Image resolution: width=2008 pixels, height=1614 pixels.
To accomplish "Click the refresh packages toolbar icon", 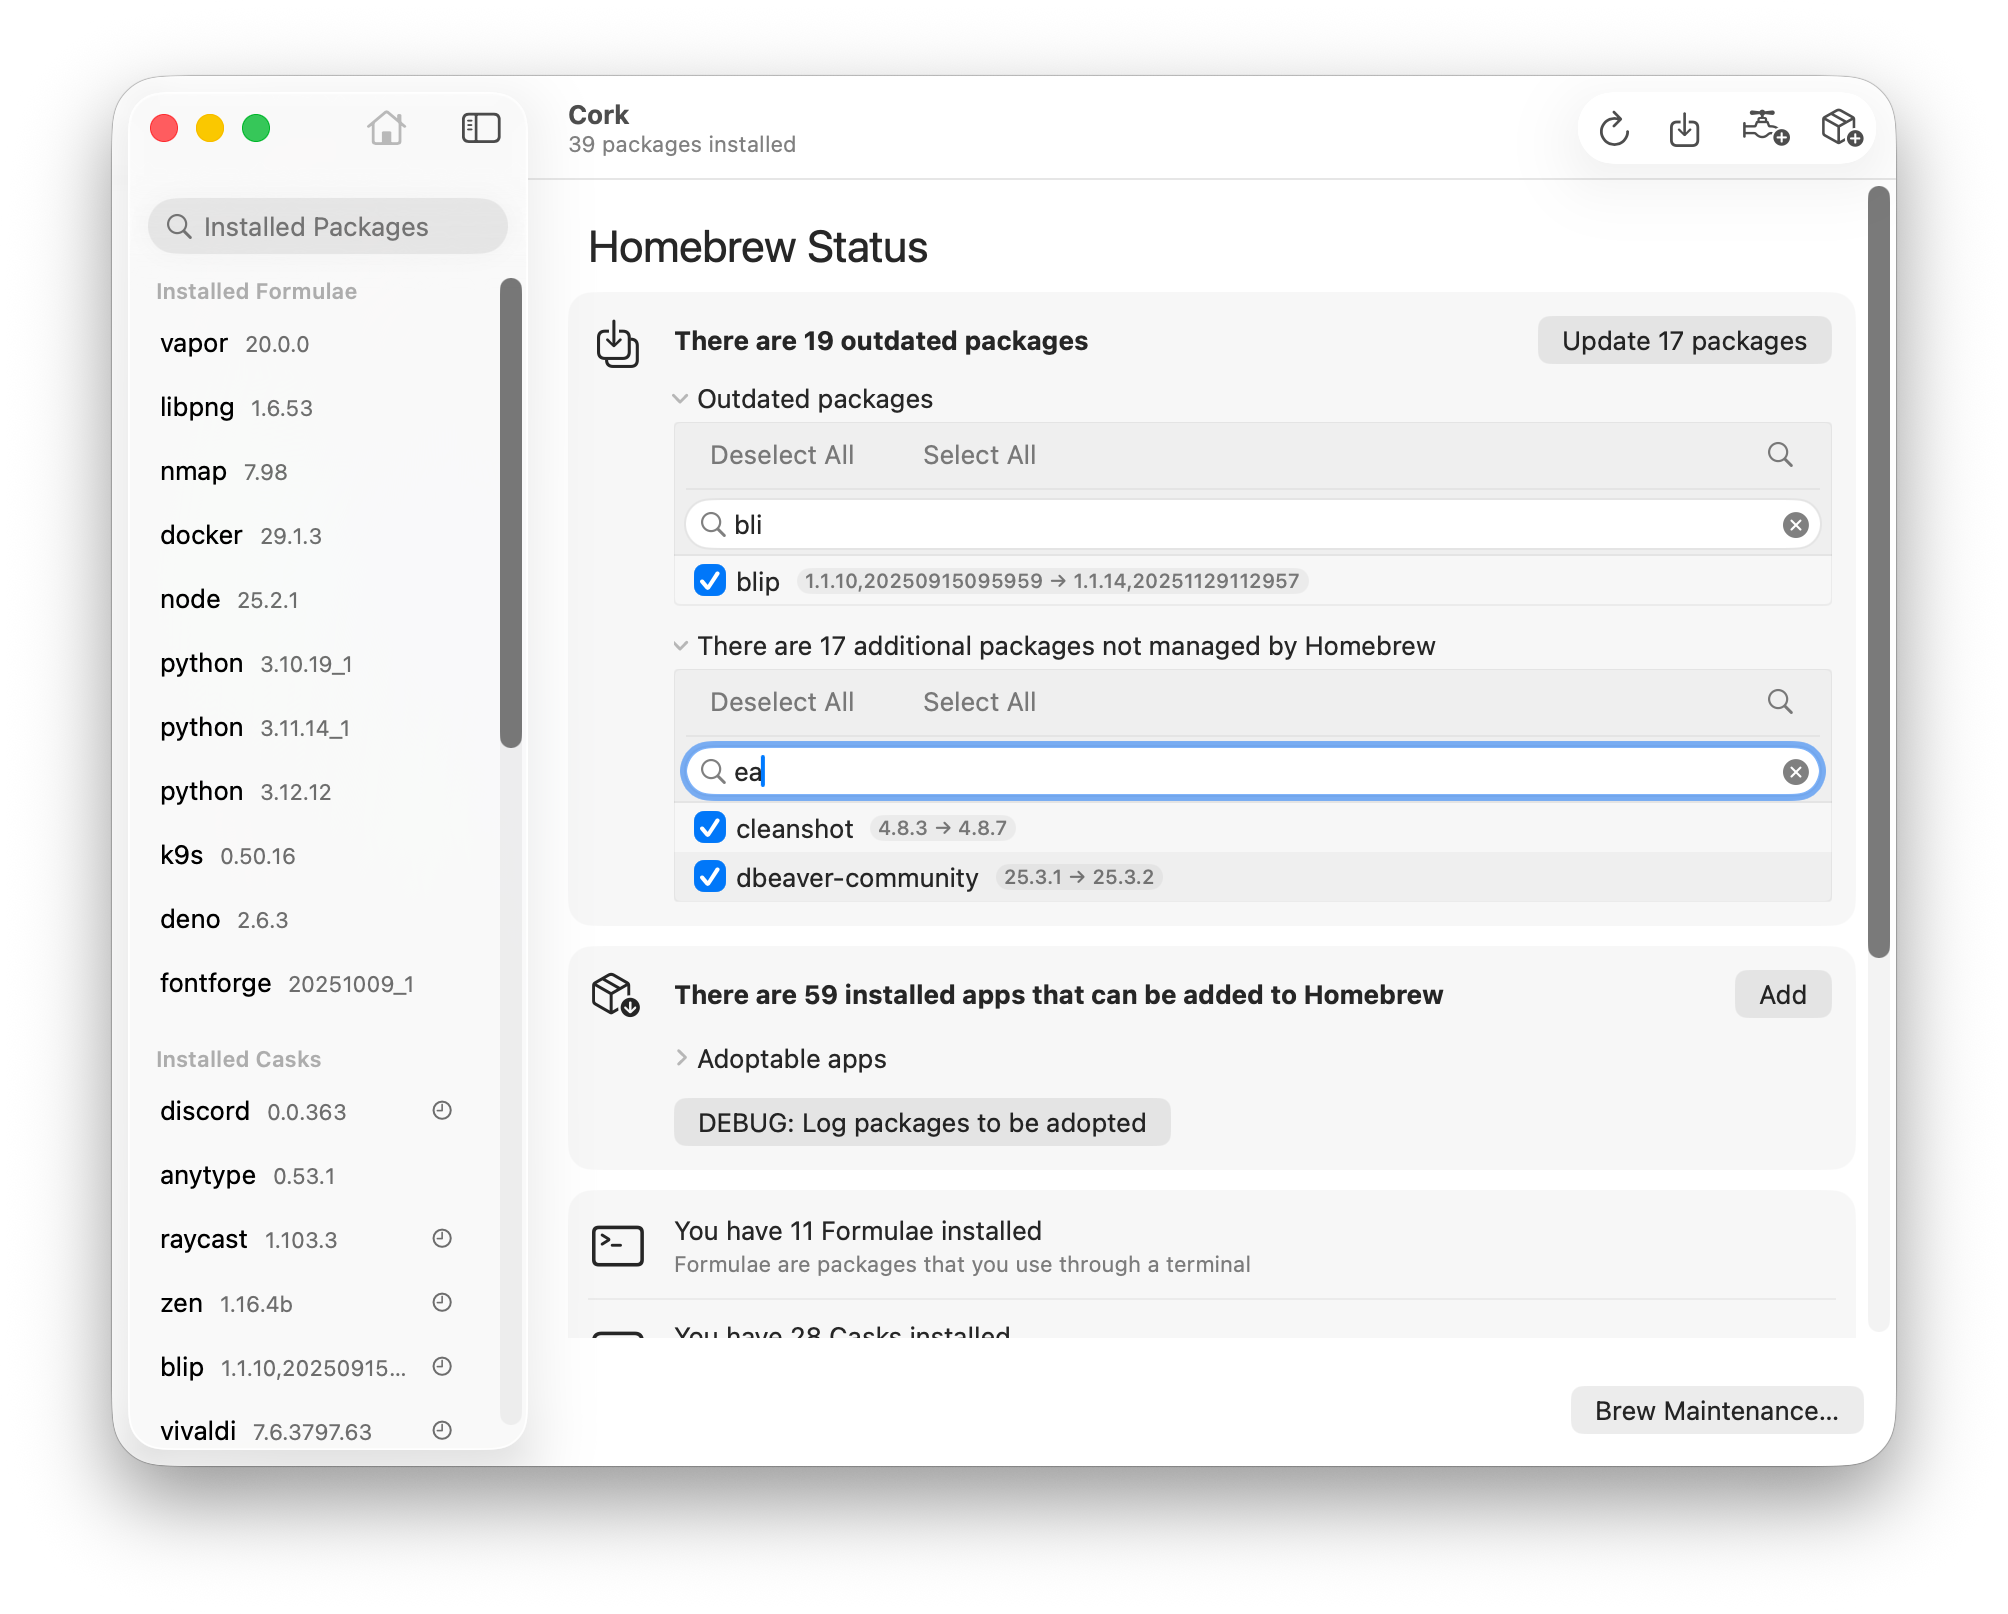I will tap(1614, 129).
